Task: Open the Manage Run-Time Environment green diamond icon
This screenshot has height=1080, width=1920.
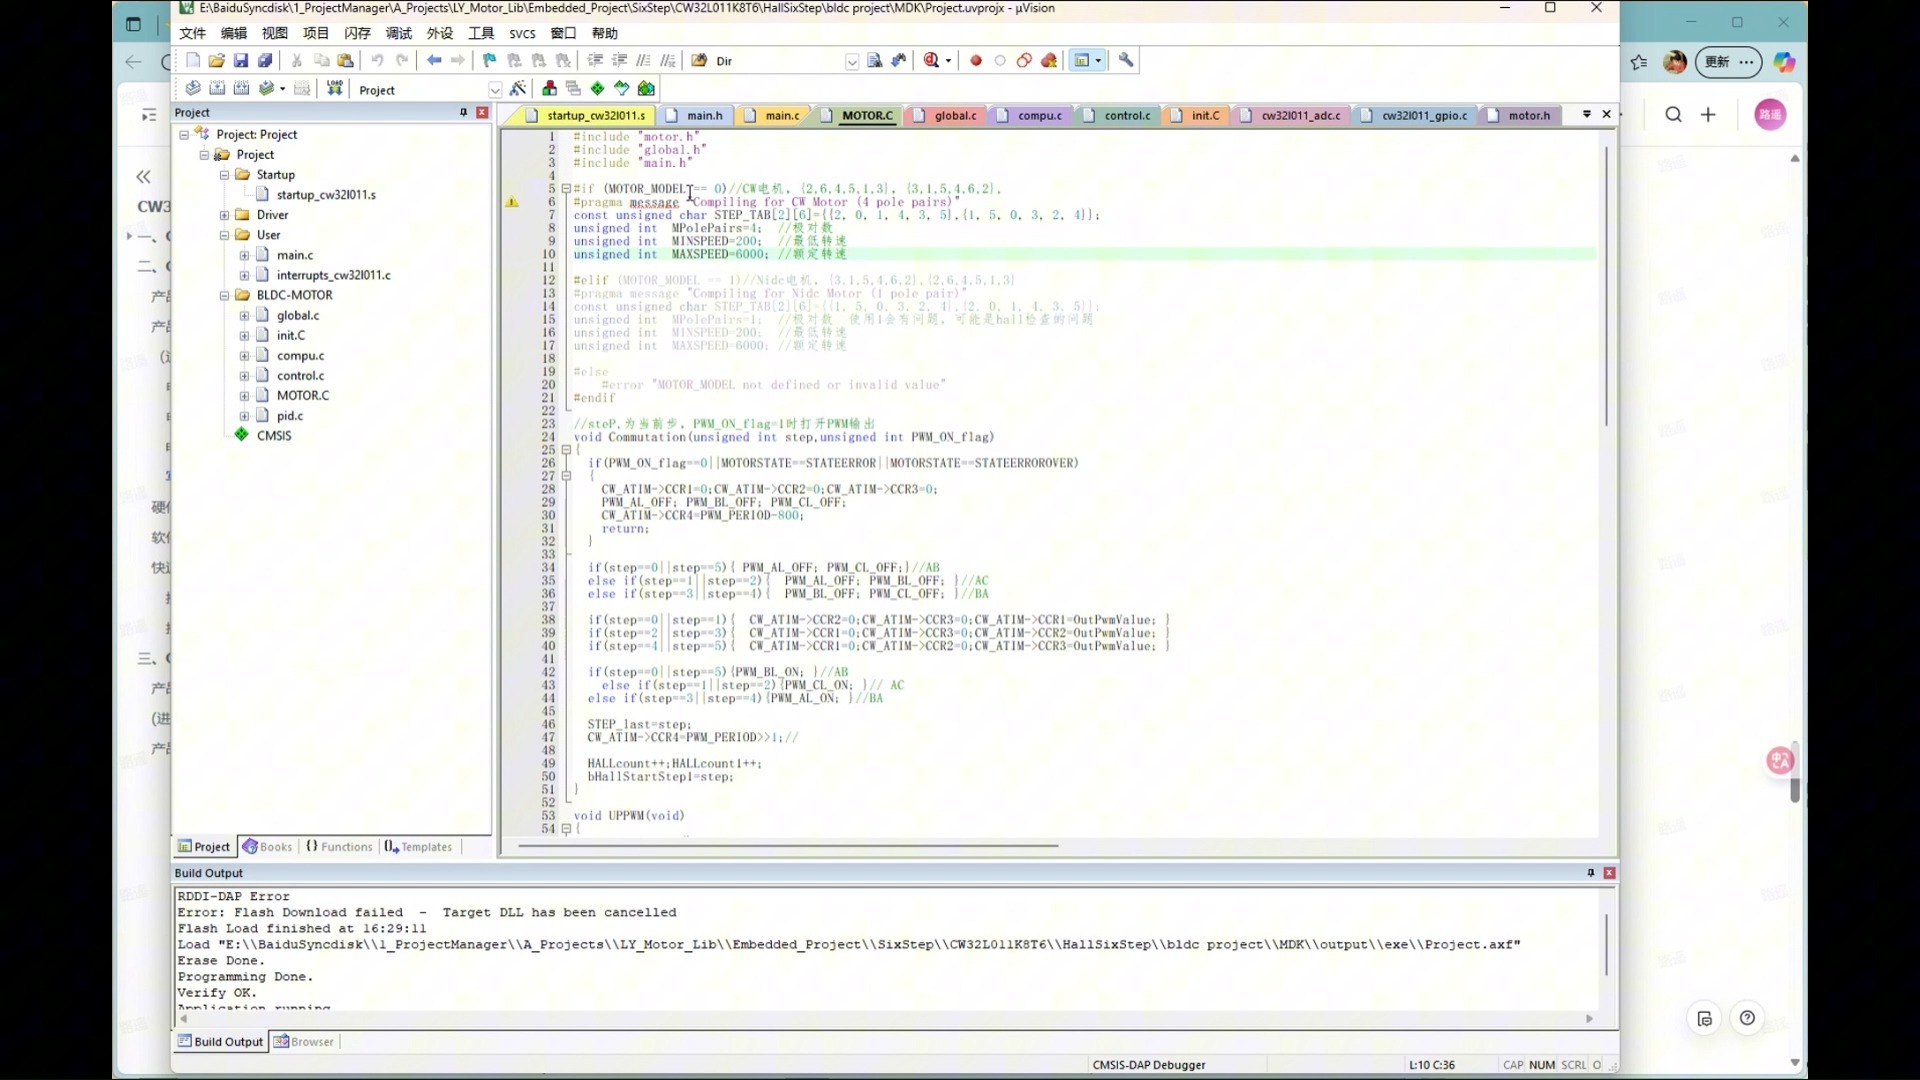Action: point(597,88)
